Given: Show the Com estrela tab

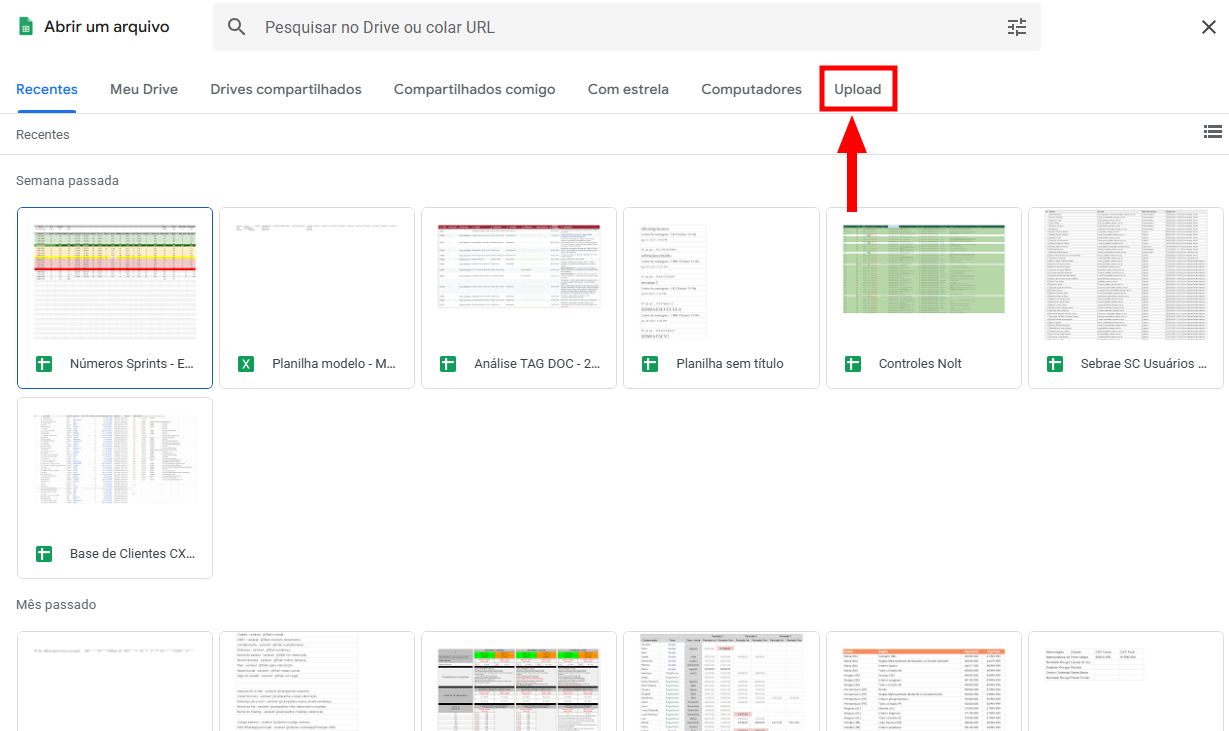Looking at the screenshot, I should pos(628,89).
